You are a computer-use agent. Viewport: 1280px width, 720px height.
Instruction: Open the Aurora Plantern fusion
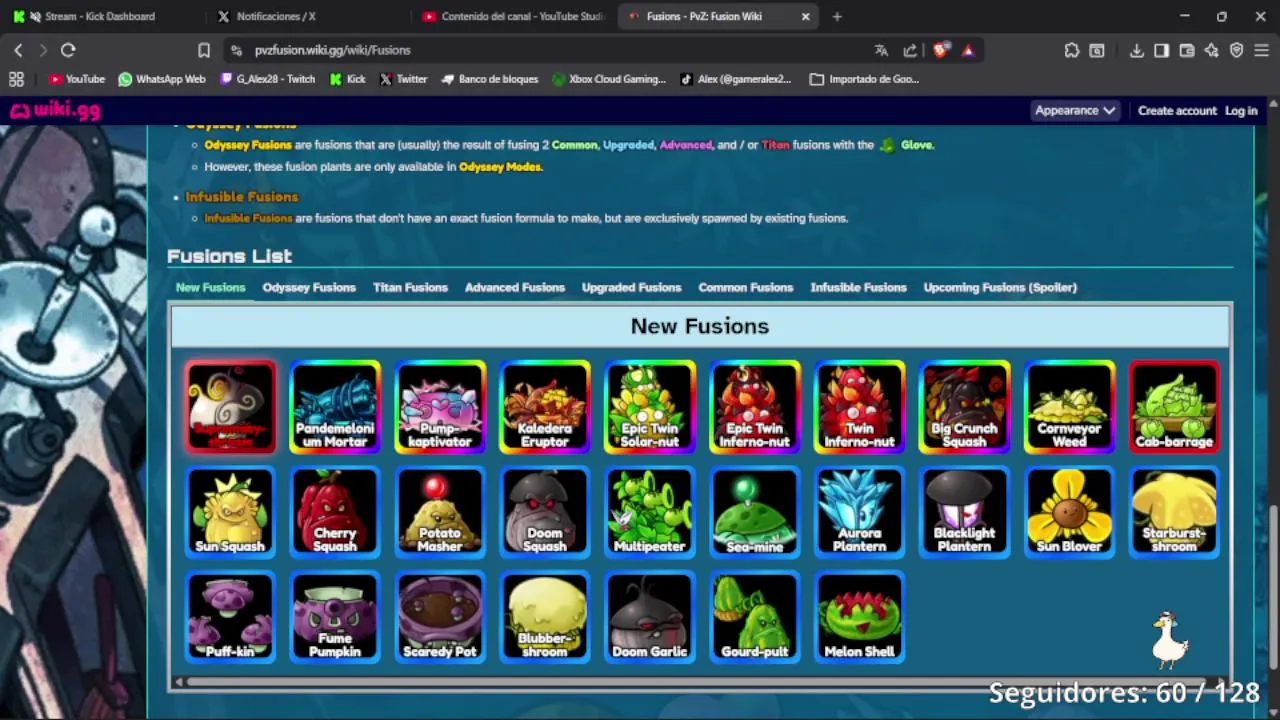(859, 512)
